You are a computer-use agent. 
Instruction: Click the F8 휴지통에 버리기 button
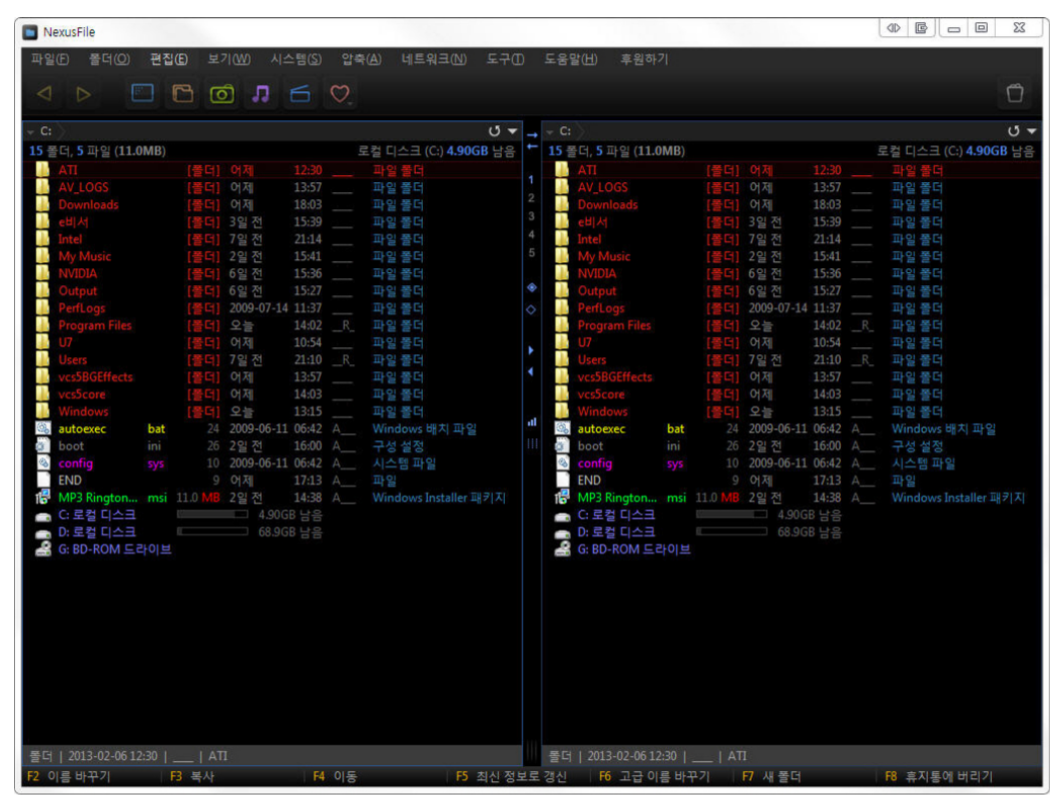pyautogui.click(x=938, y=776)
